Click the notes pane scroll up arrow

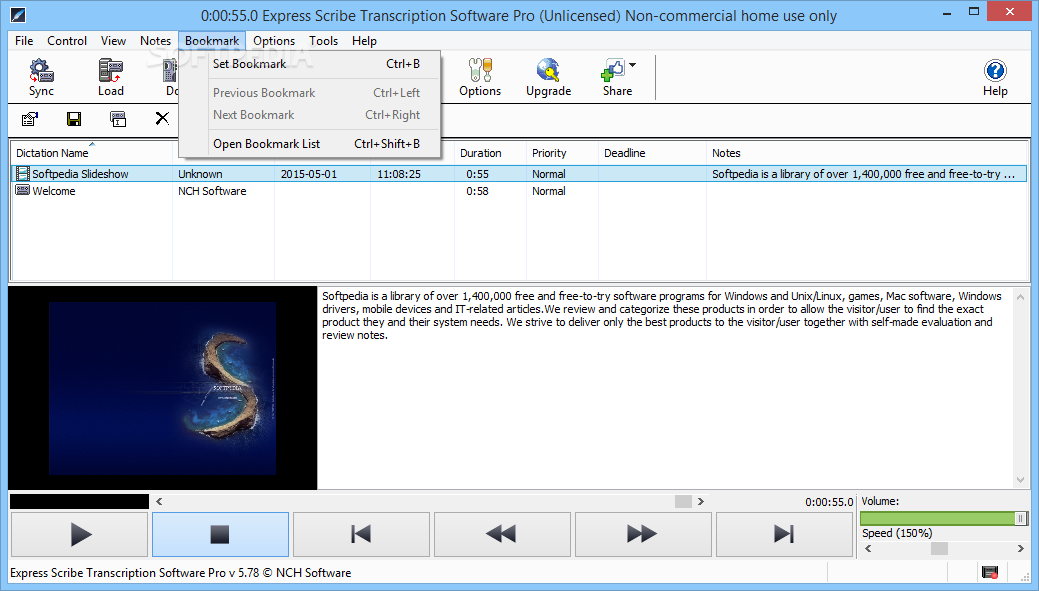point(1020,297)
